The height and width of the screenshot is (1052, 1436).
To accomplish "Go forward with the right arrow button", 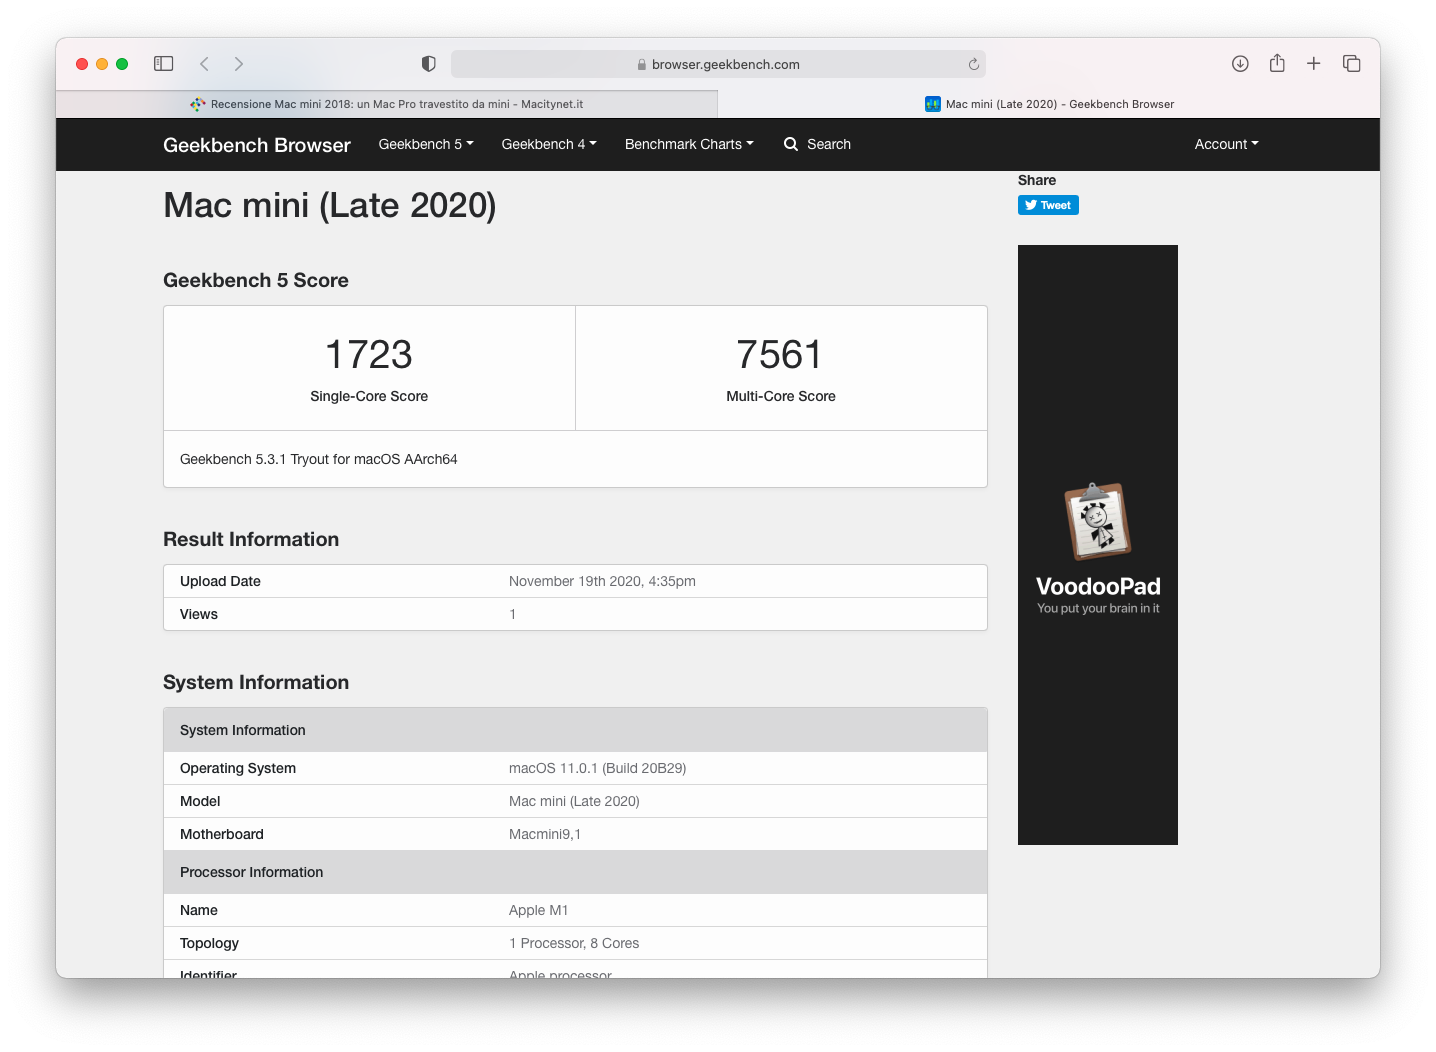I will tap(238, 64).
